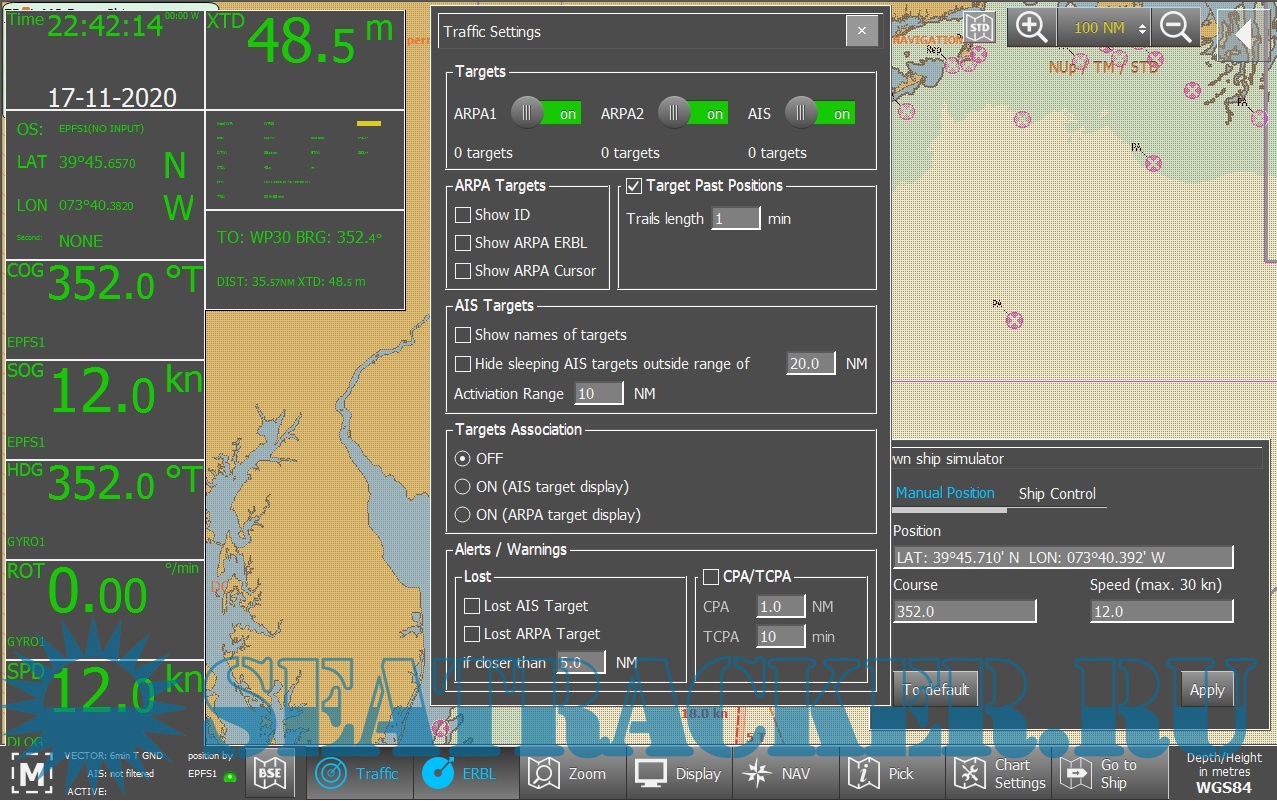Toggle the ARPA1 targets switch
The image size is (1277, 801).
[546, 114]
